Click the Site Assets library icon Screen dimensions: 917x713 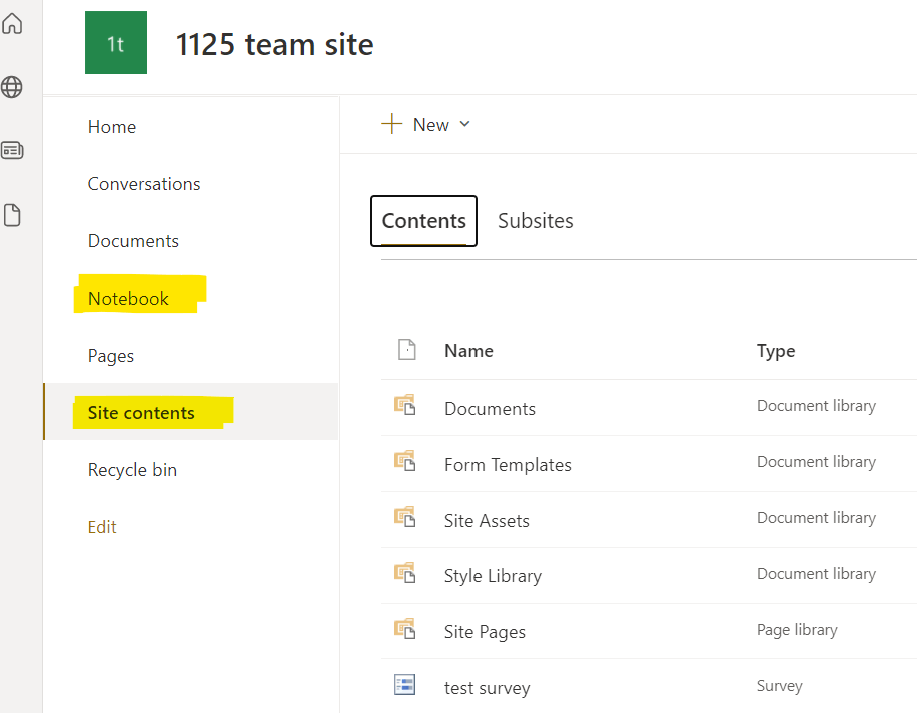(x=405, y=517)
